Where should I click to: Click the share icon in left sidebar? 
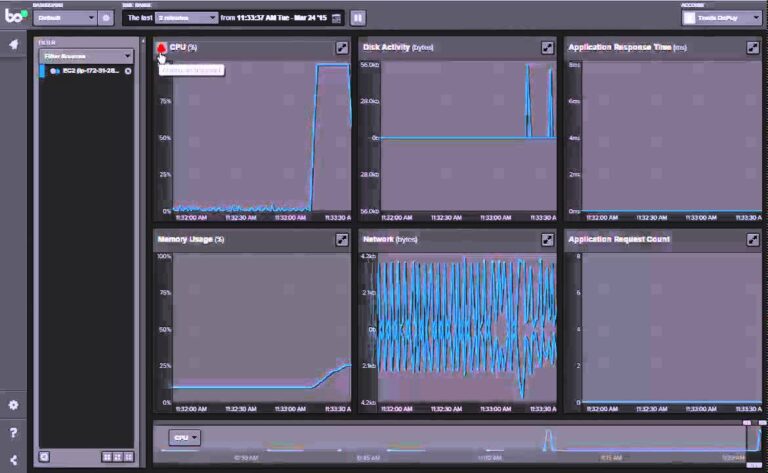13,459
